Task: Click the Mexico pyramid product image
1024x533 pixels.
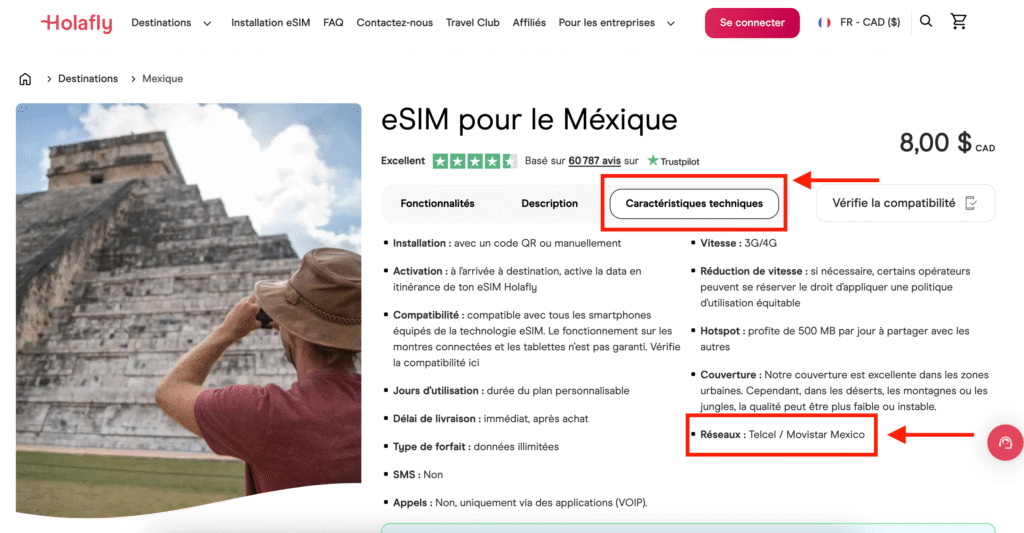Action: pyautogui.click(x=188, y=310)
